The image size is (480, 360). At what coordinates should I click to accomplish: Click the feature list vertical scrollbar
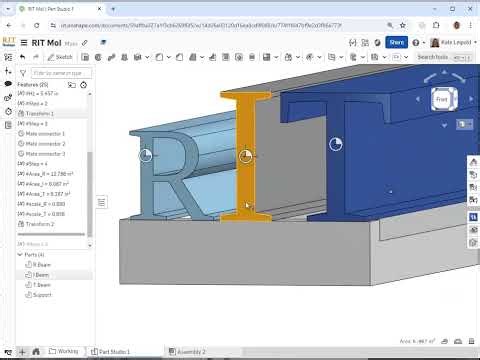click(89, 193)
